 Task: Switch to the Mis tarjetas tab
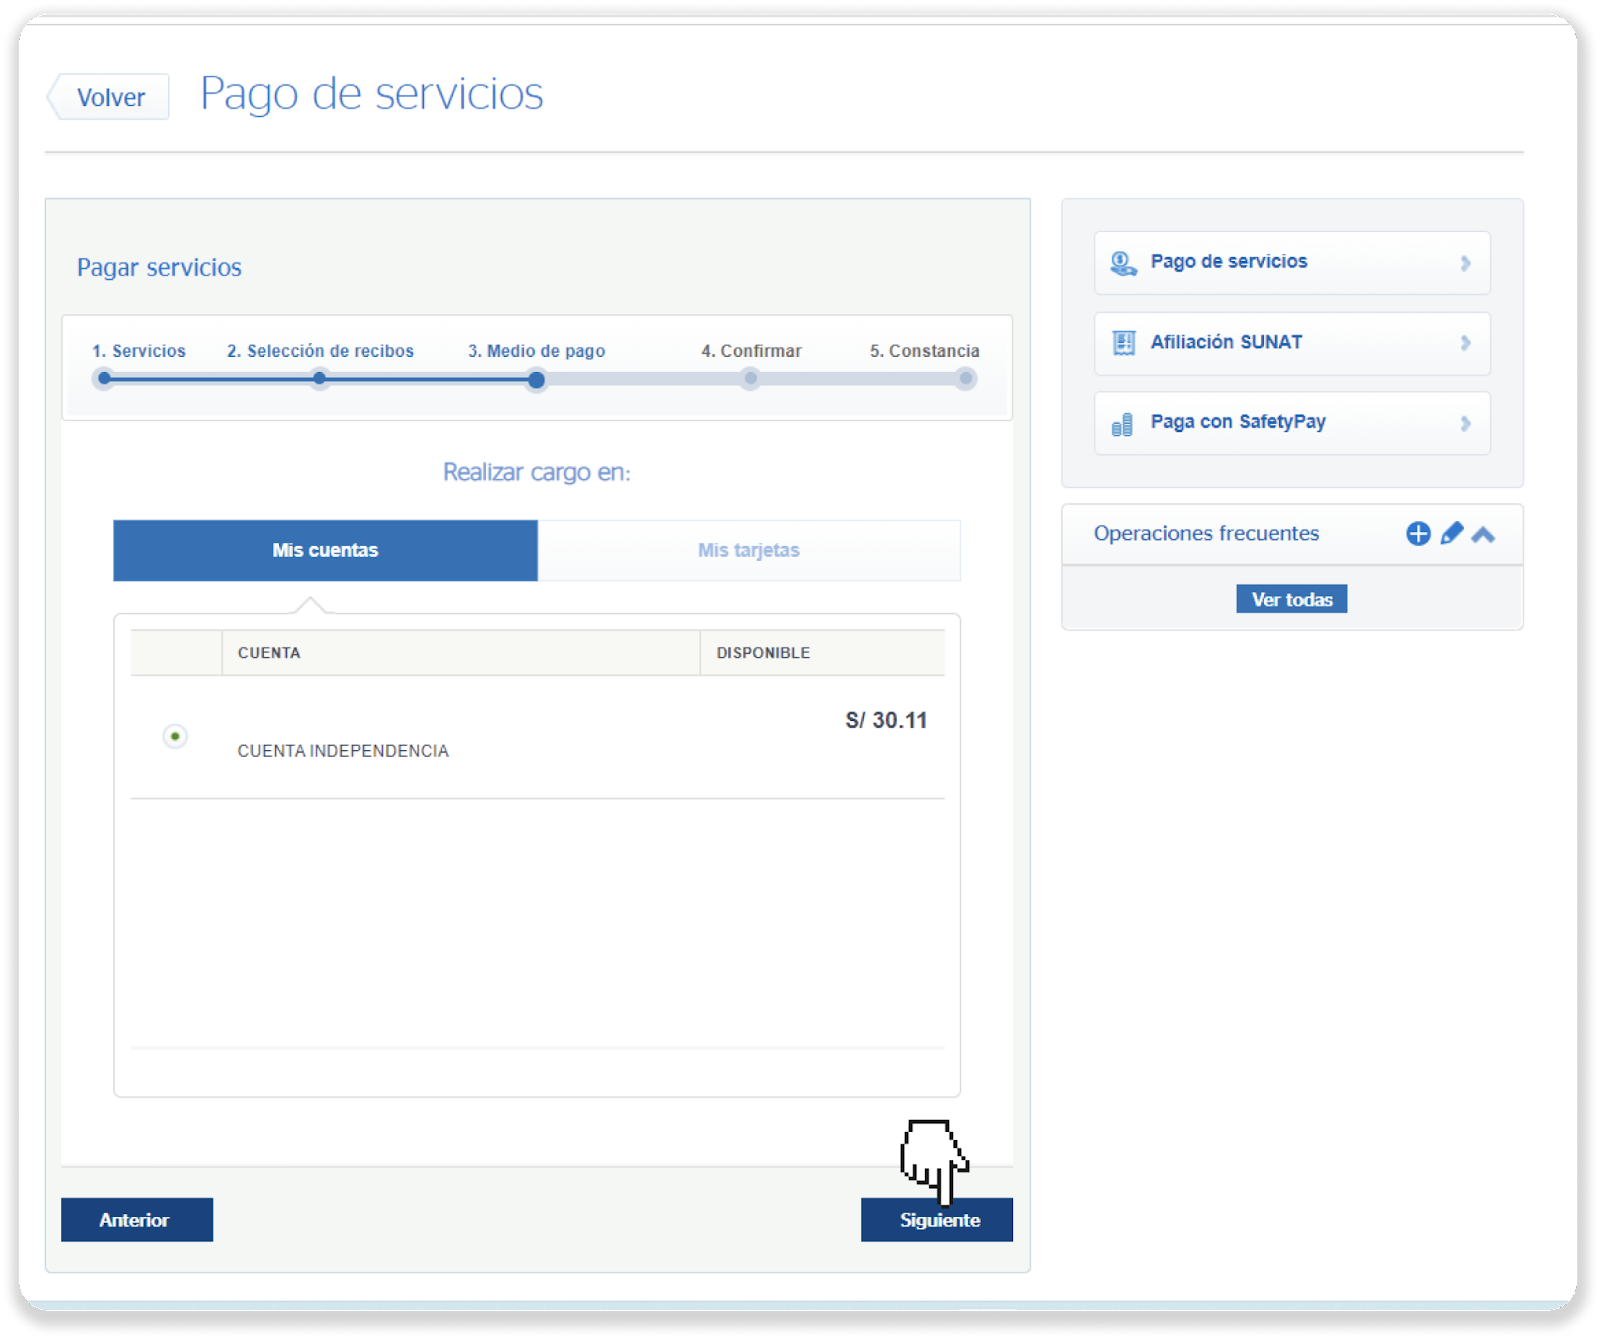[748, 550]
